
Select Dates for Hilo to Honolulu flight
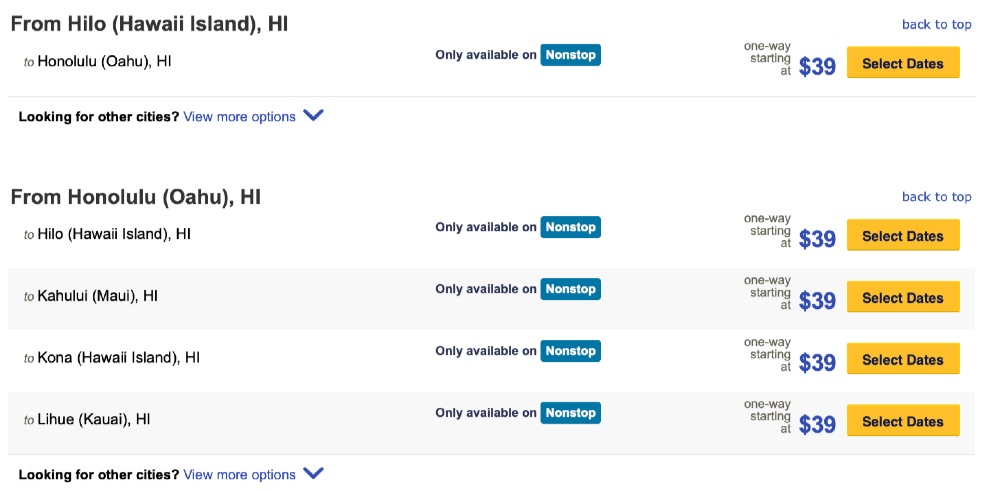click(902, 63)
